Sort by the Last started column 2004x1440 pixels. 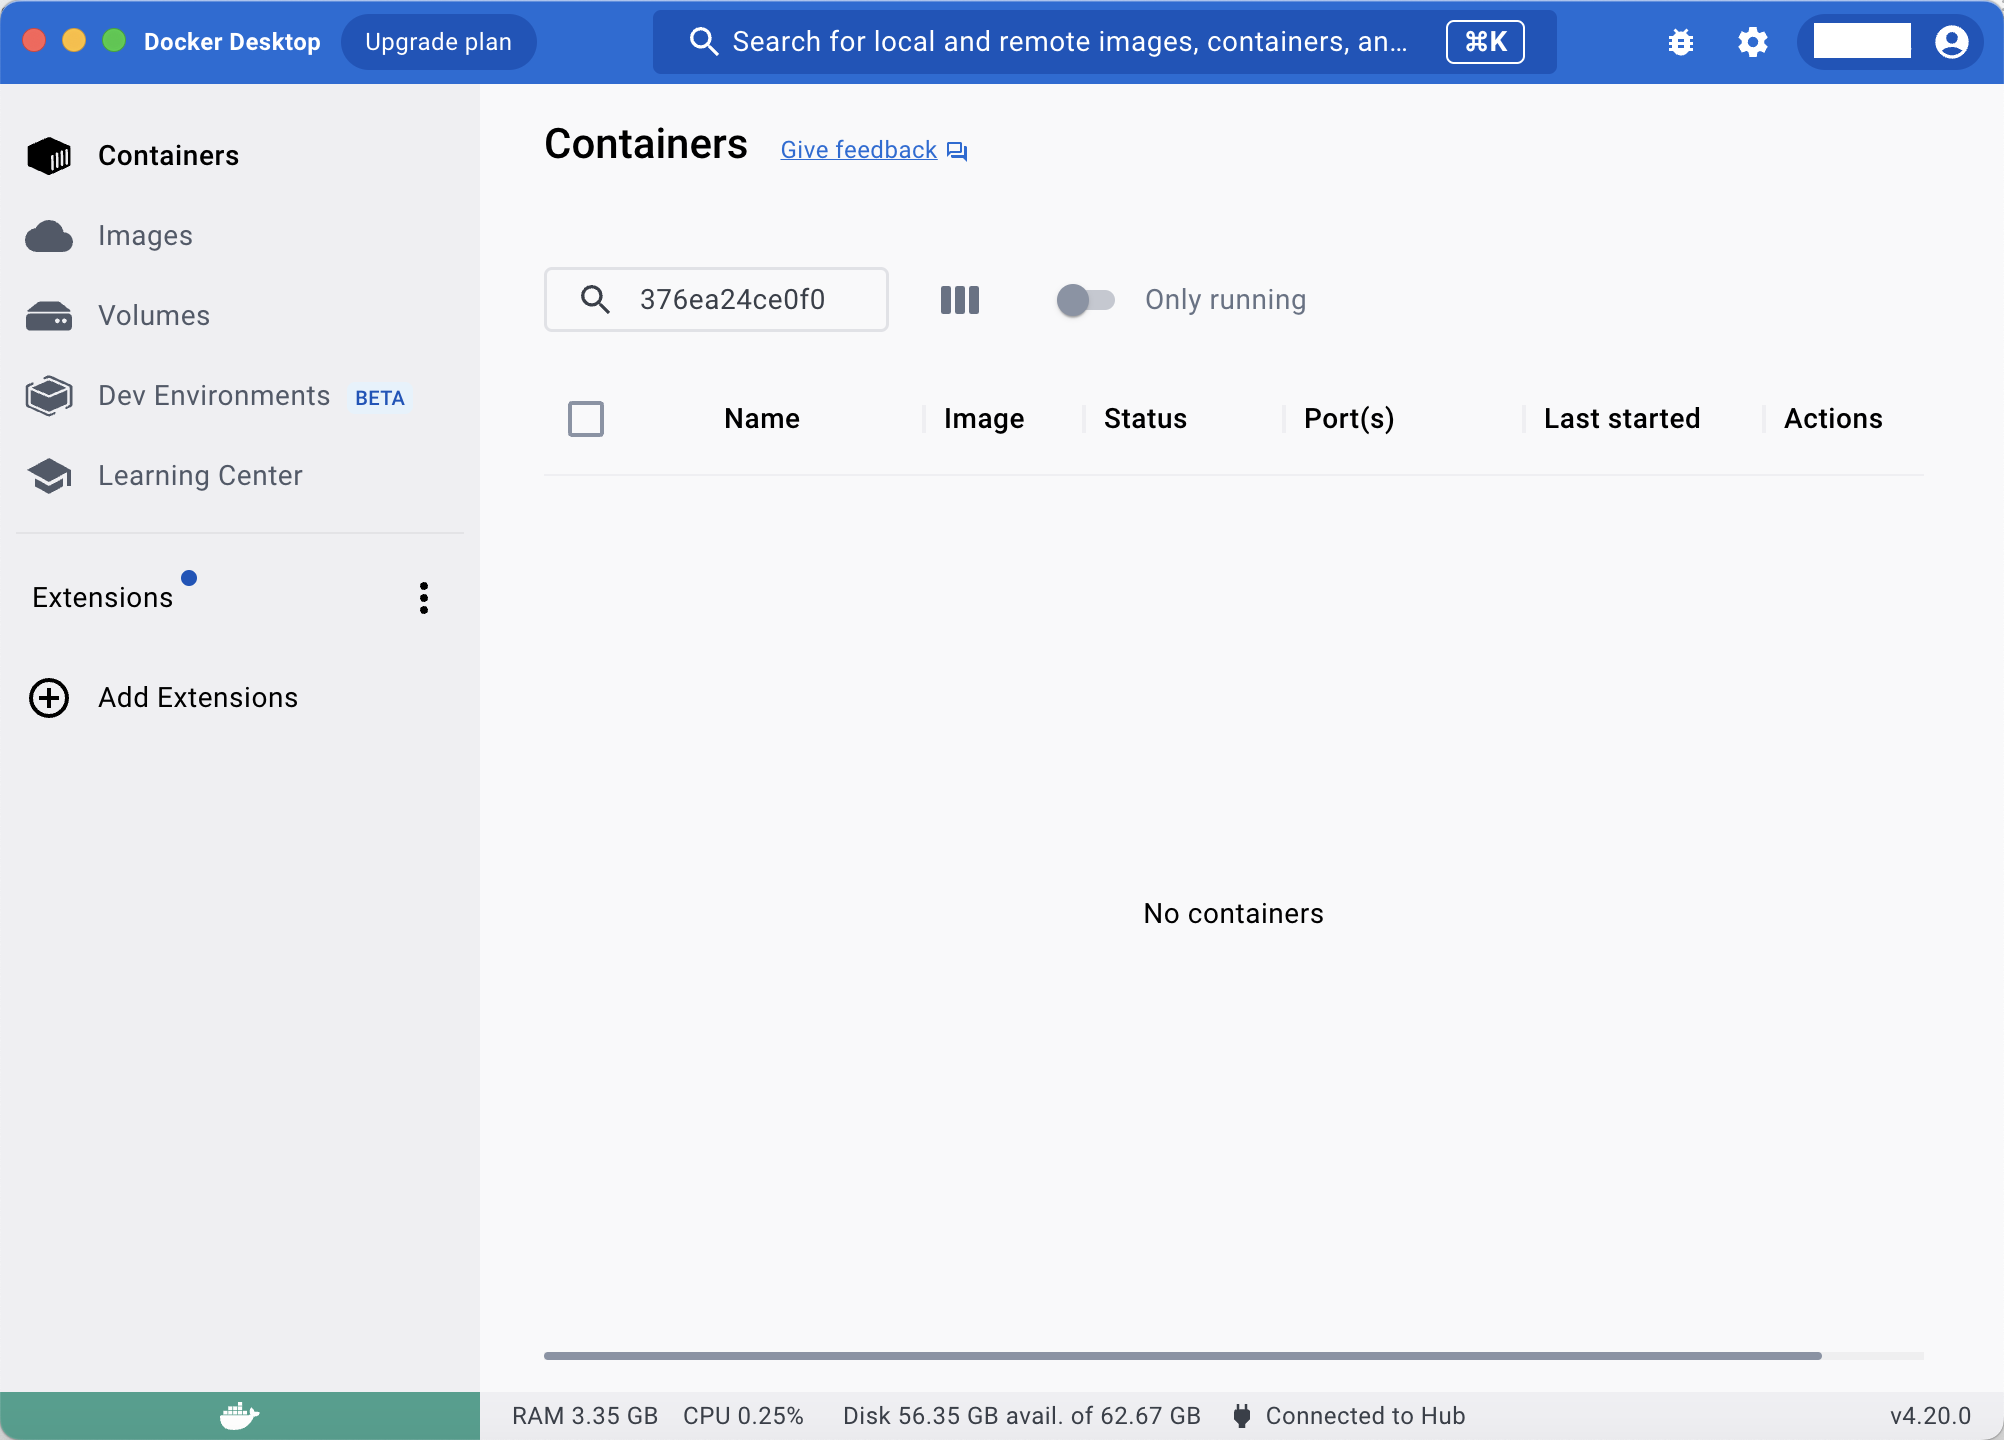tap(1622, 419)
